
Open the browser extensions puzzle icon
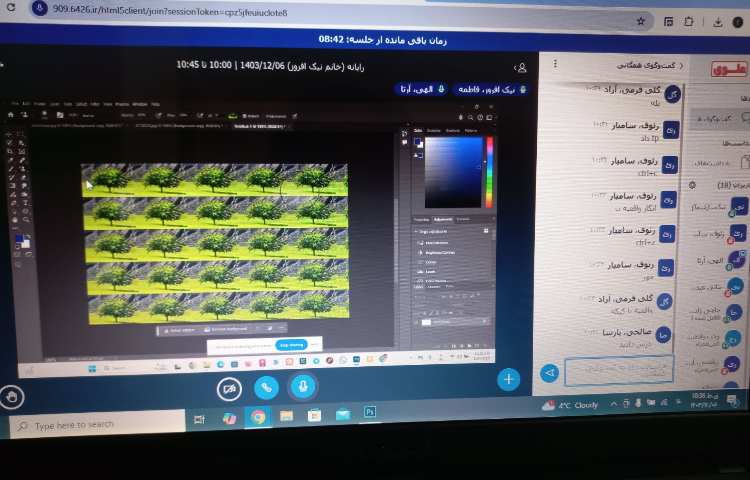(x=688, y=22)
